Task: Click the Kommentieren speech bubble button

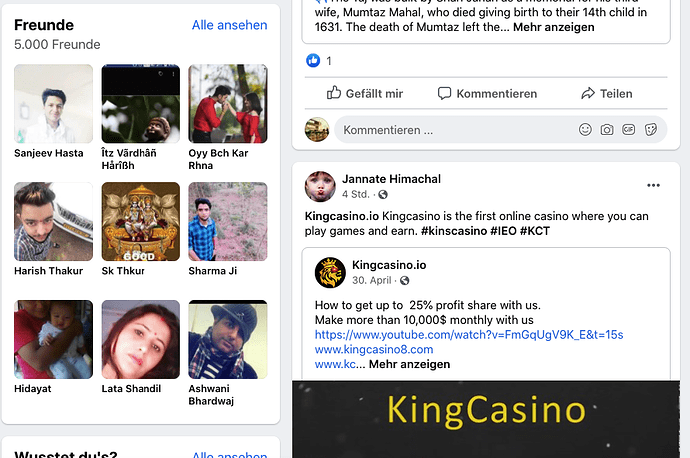Action: click(487, 93)
